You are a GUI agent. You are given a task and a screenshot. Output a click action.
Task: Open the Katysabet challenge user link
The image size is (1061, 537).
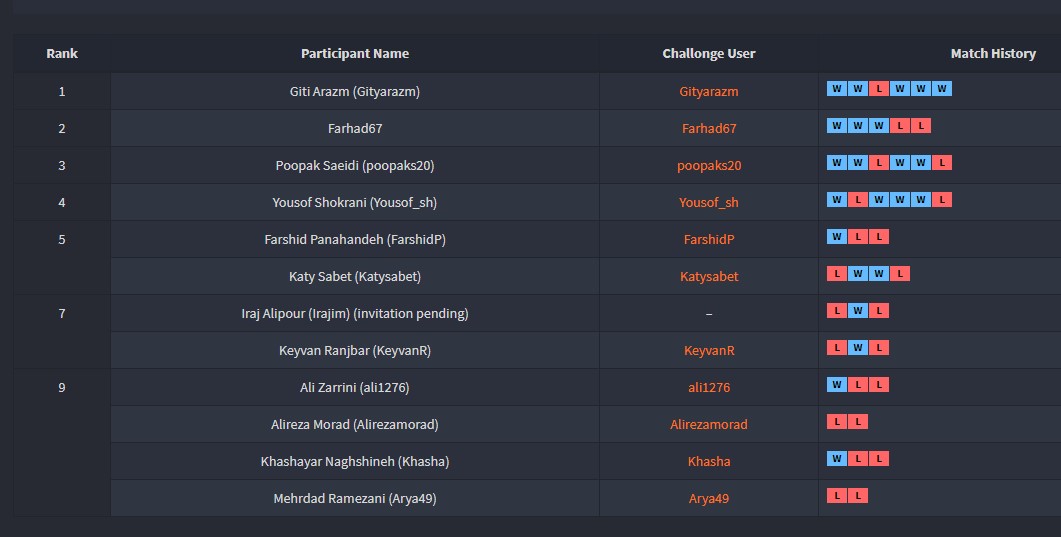tap(709, 277)
